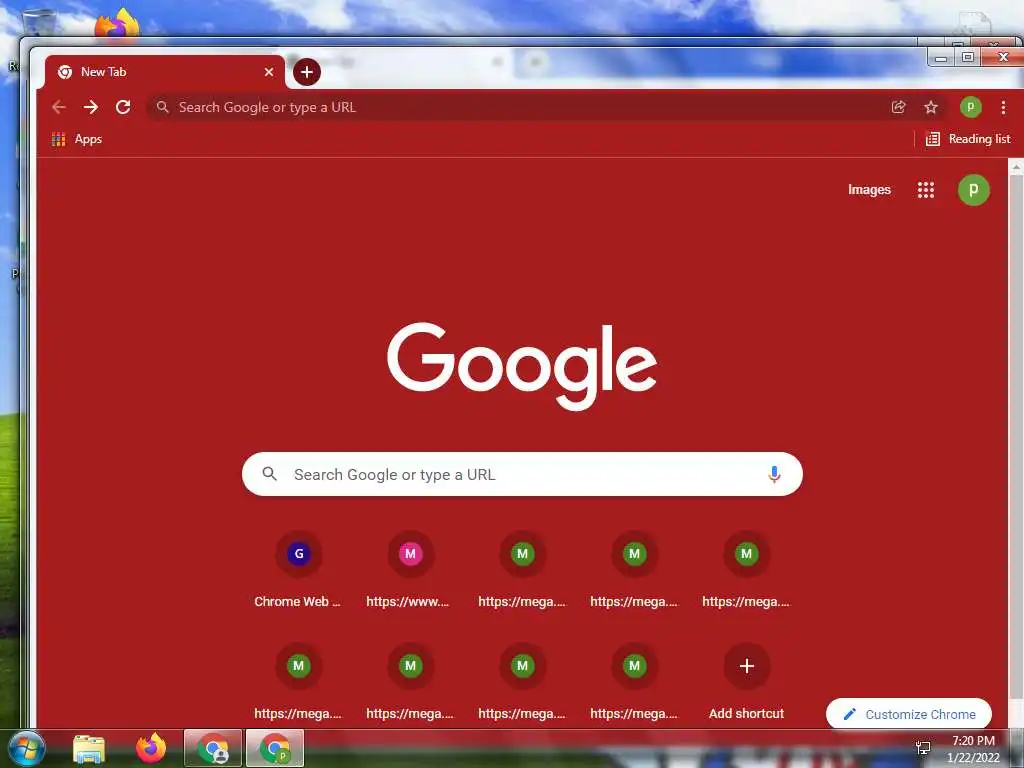Open the pink M https://www shortcut

(409, 571)
